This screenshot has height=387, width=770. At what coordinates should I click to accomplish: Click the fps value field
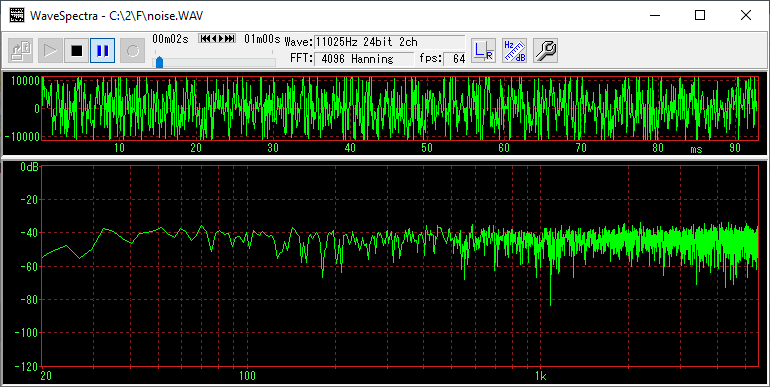point(455,59)
